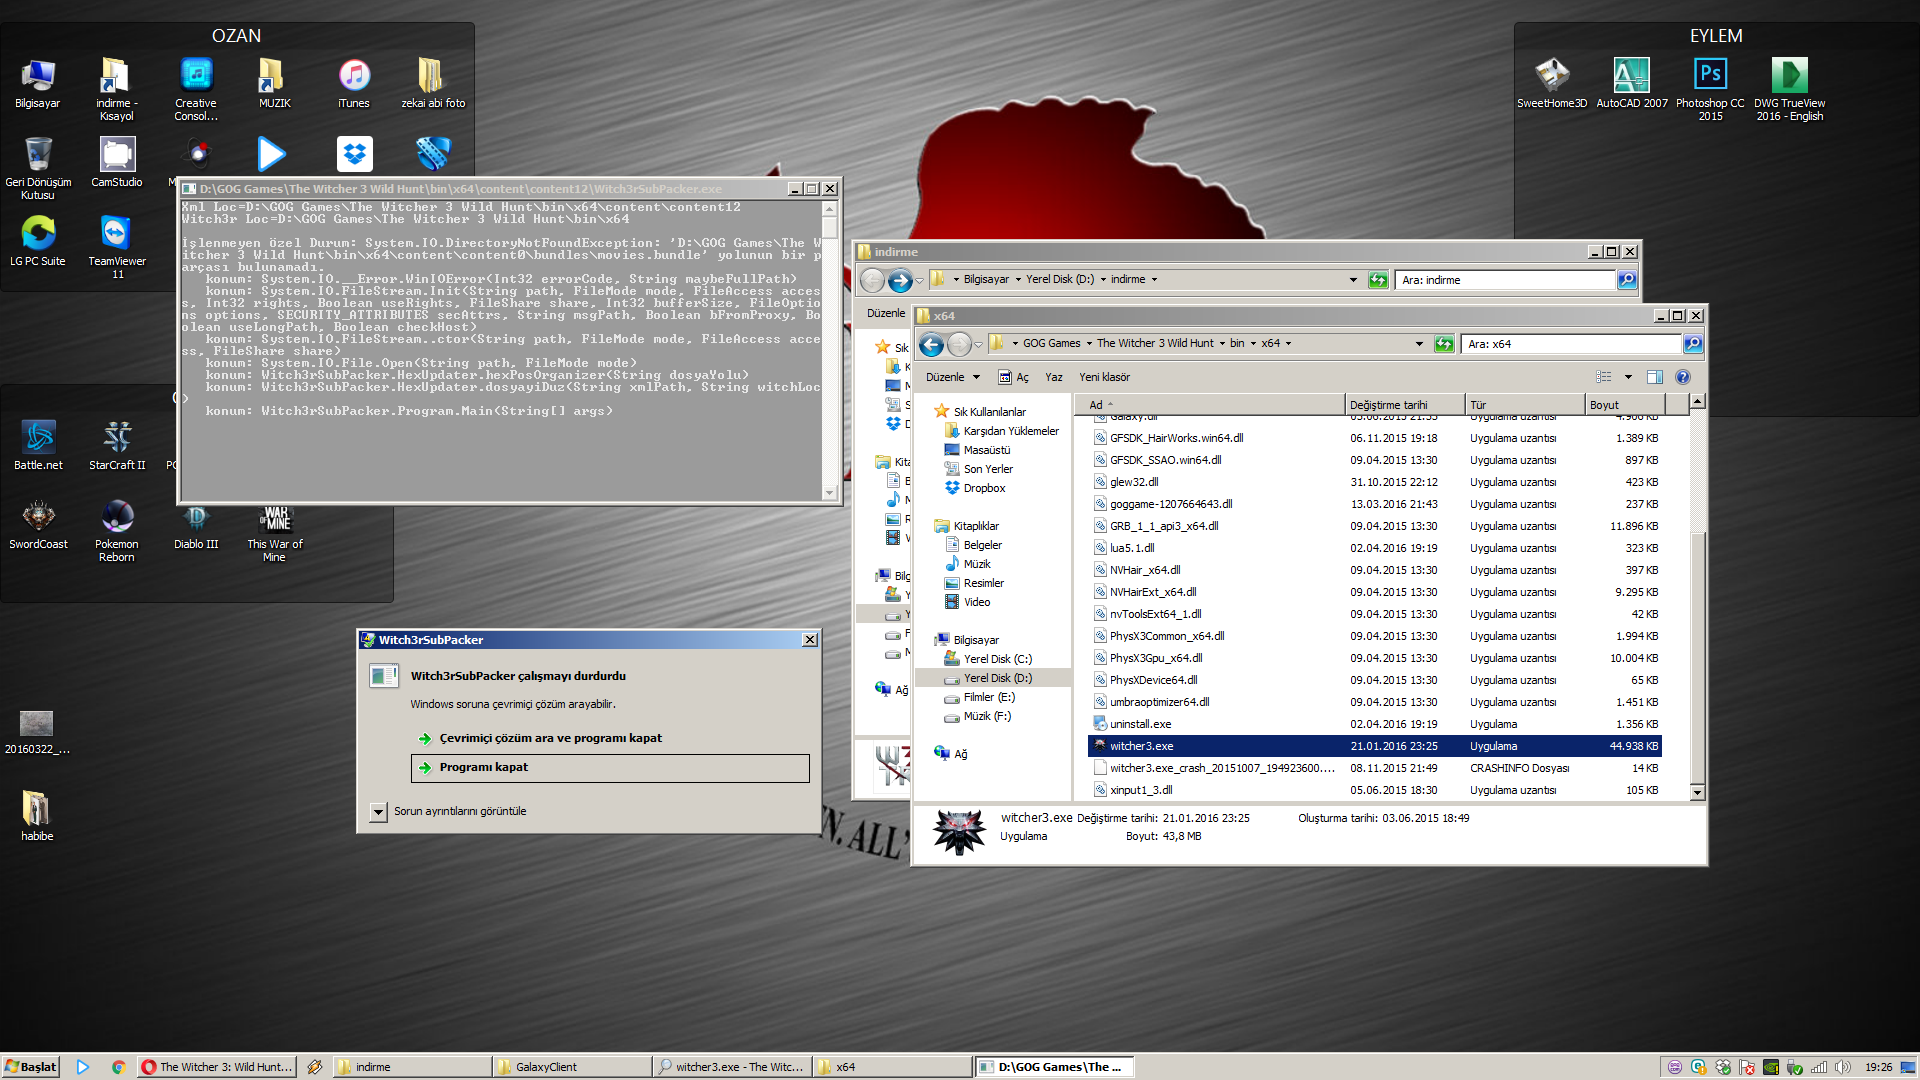Open the Recycle Bin (Geri Dönüşüm Kutusu)
The image size is (1920, 1080).
click(x=38, y=168)
